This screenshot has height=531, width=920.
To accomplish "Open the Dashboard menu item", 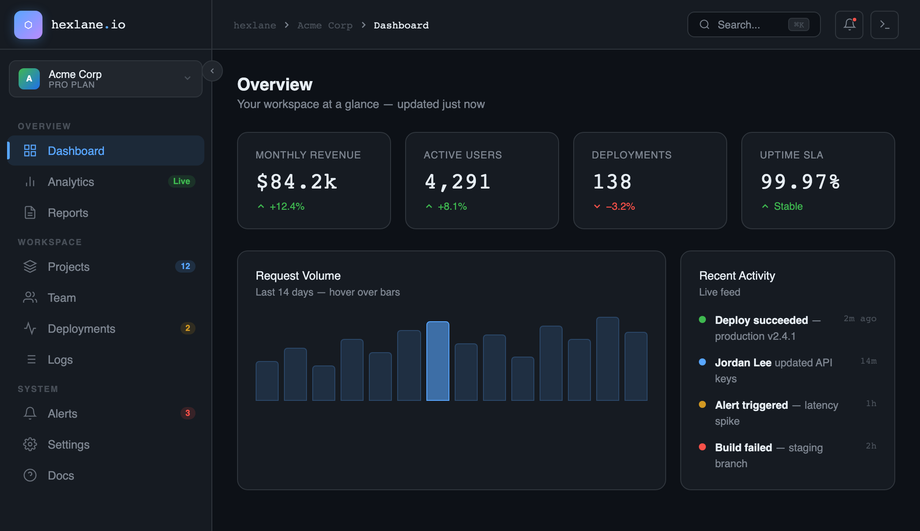I will coord(106,151).
